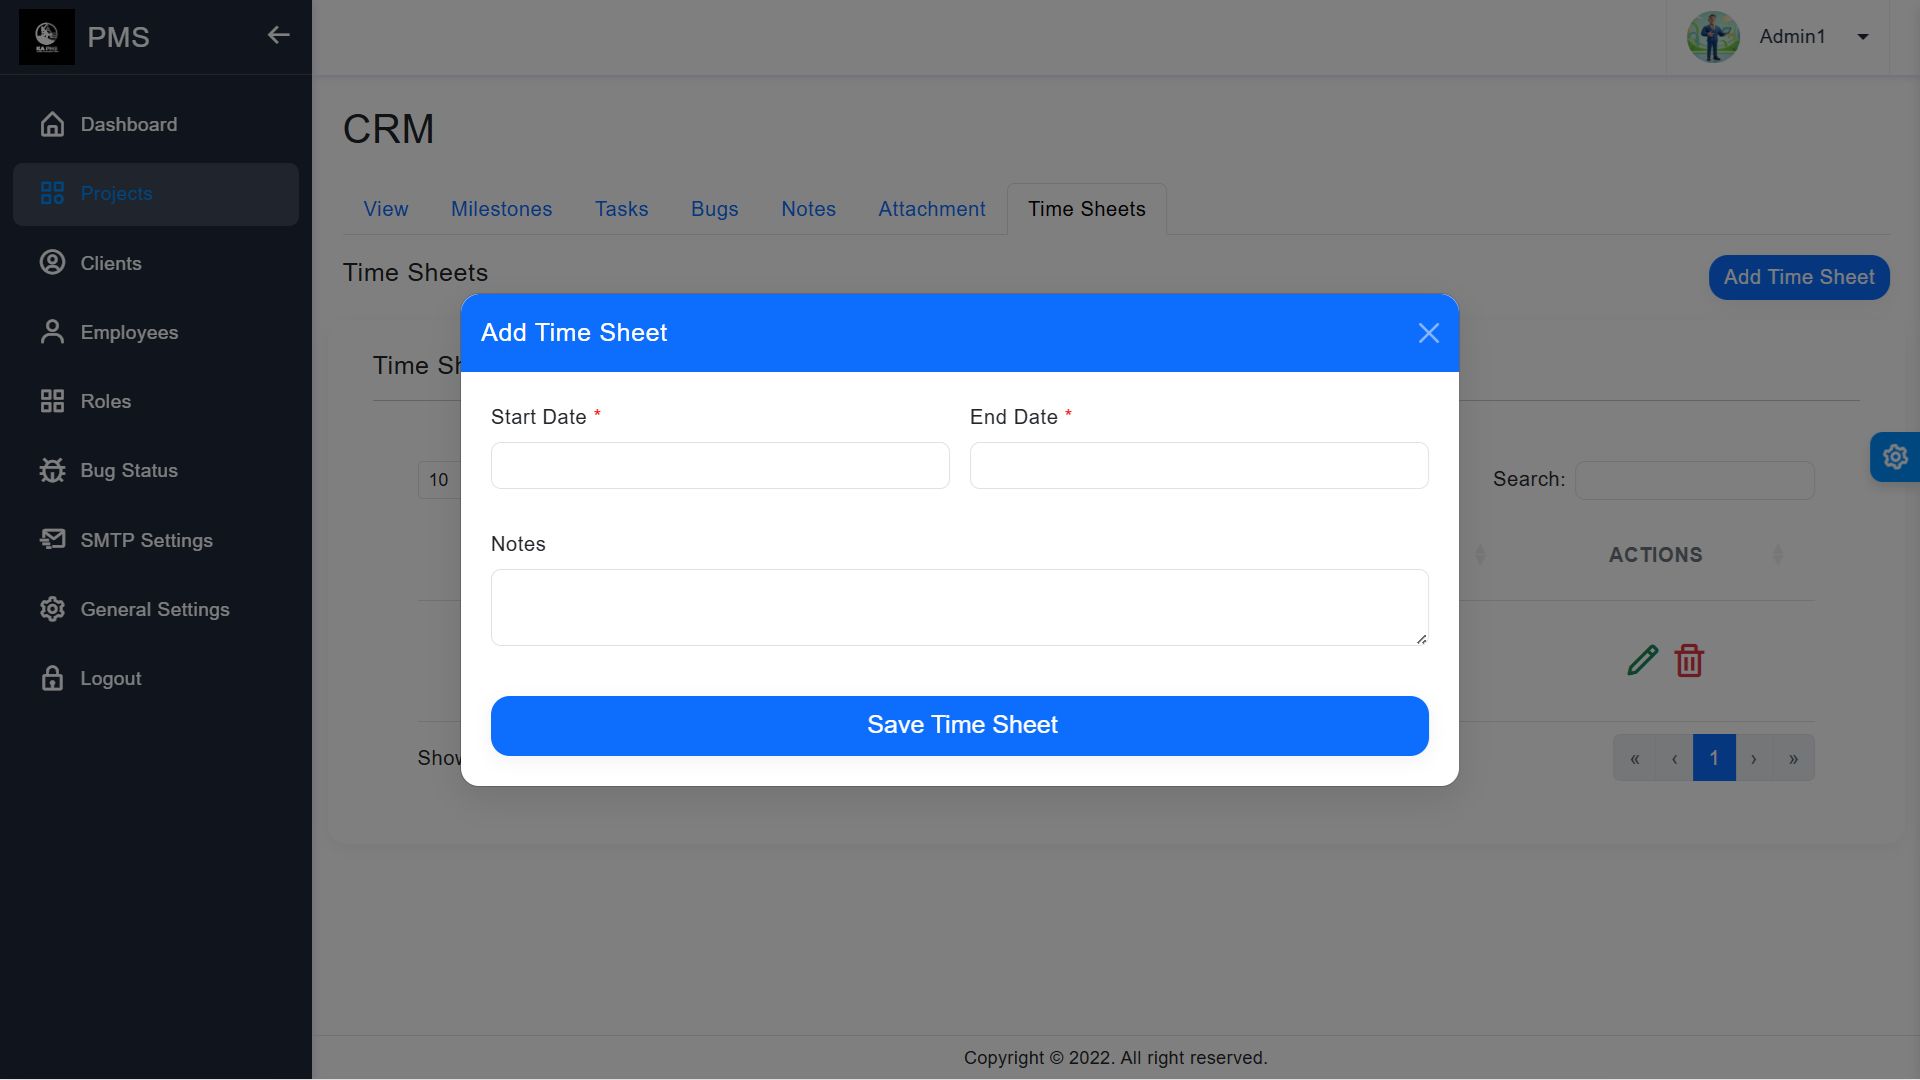Click the green pencil edit icon
Viewport: 1920px width, 1080px height.
pyautogui.click(x=1642, y=660)
